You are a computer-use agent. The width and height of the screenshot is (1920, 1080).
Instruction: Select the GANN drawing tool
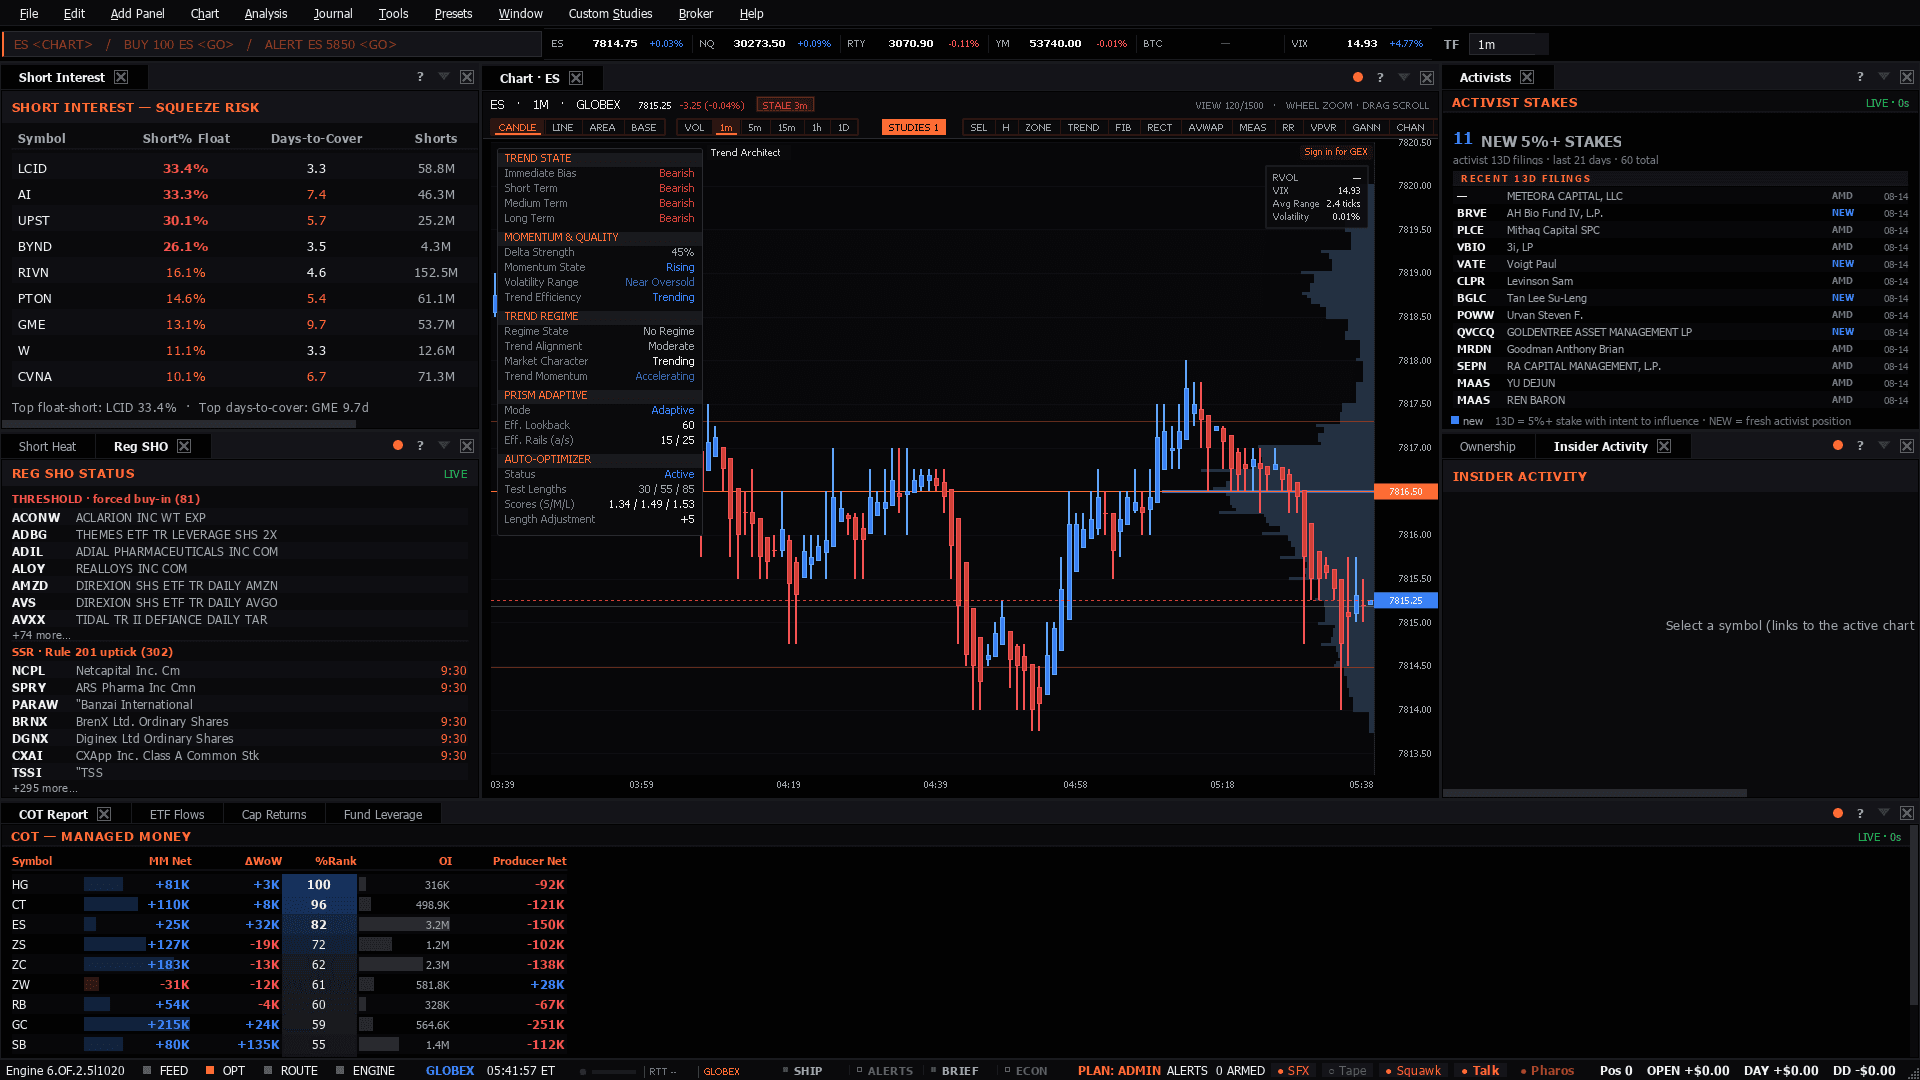pos(1366,128)
